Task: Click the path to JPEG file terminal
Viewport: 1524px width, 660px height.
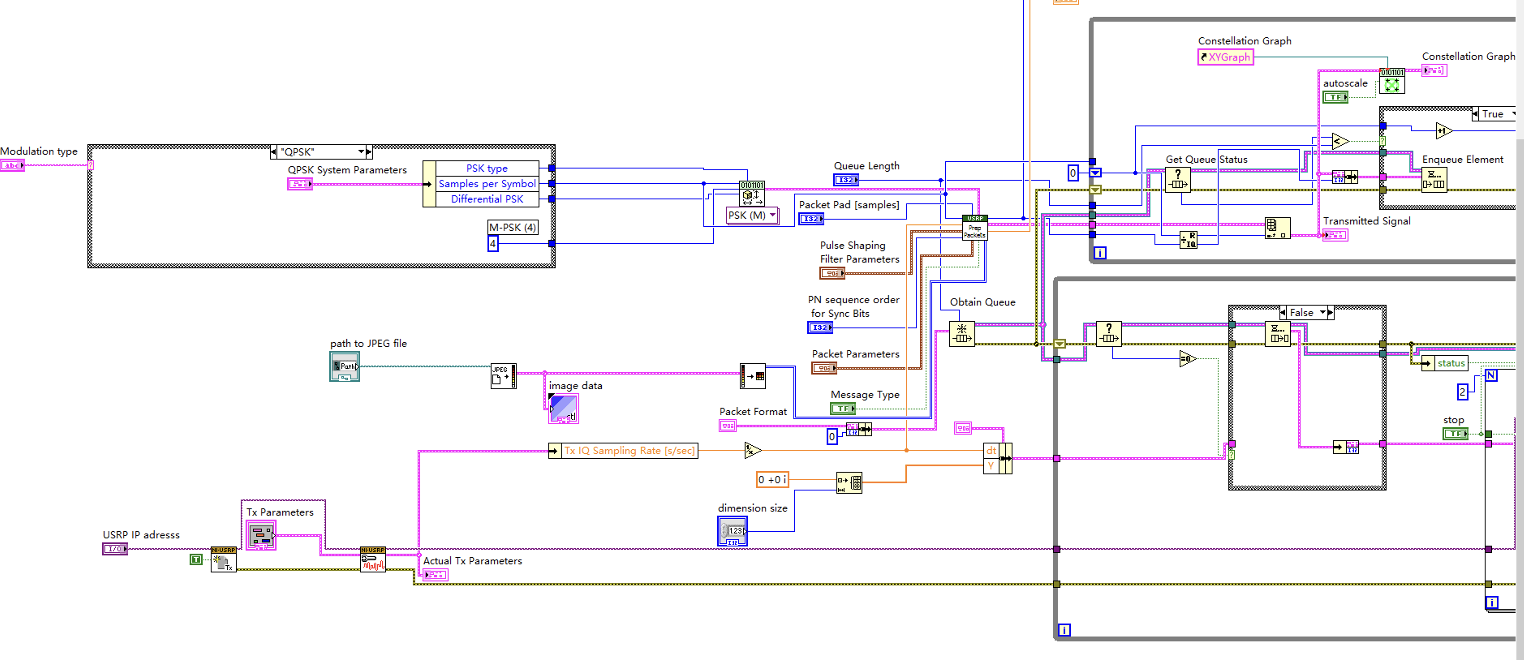Action: (x=344, y=367)
